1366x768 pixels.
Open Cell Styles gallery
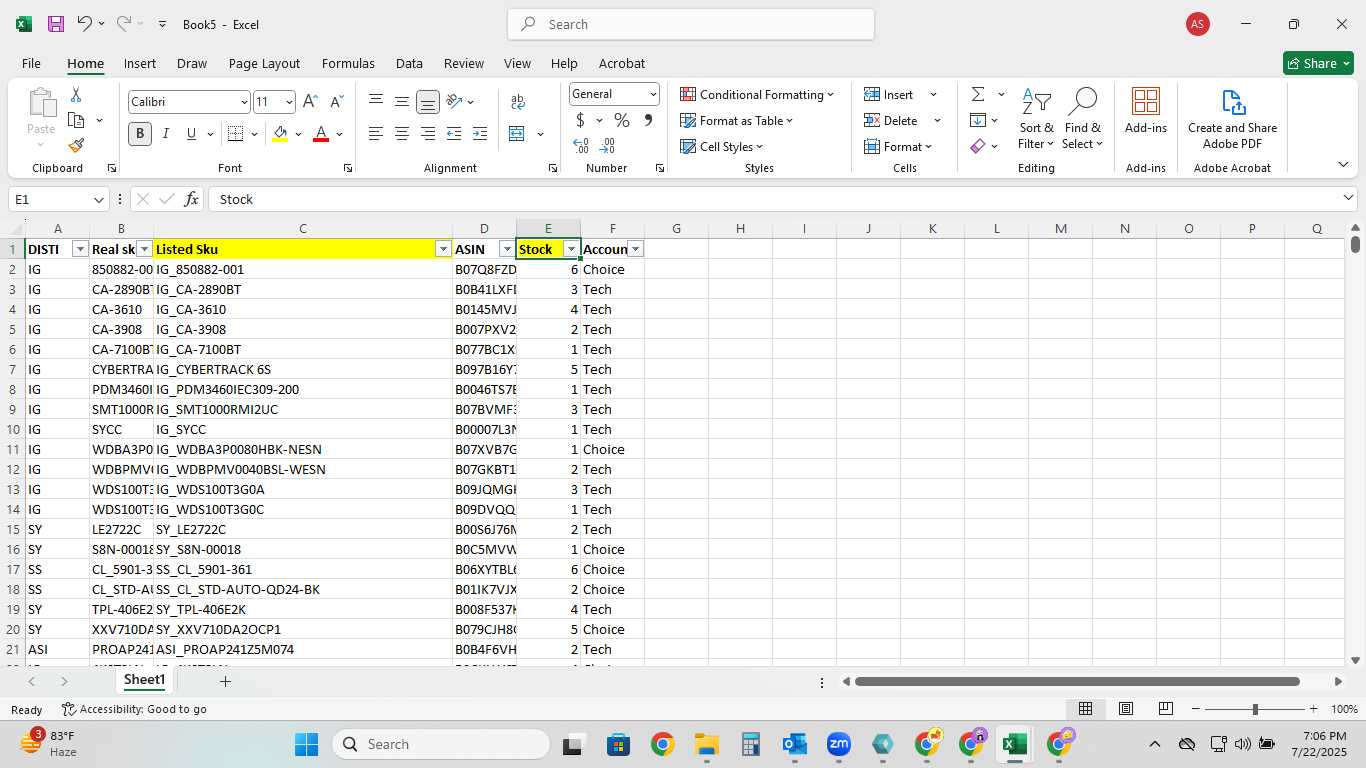721,146
